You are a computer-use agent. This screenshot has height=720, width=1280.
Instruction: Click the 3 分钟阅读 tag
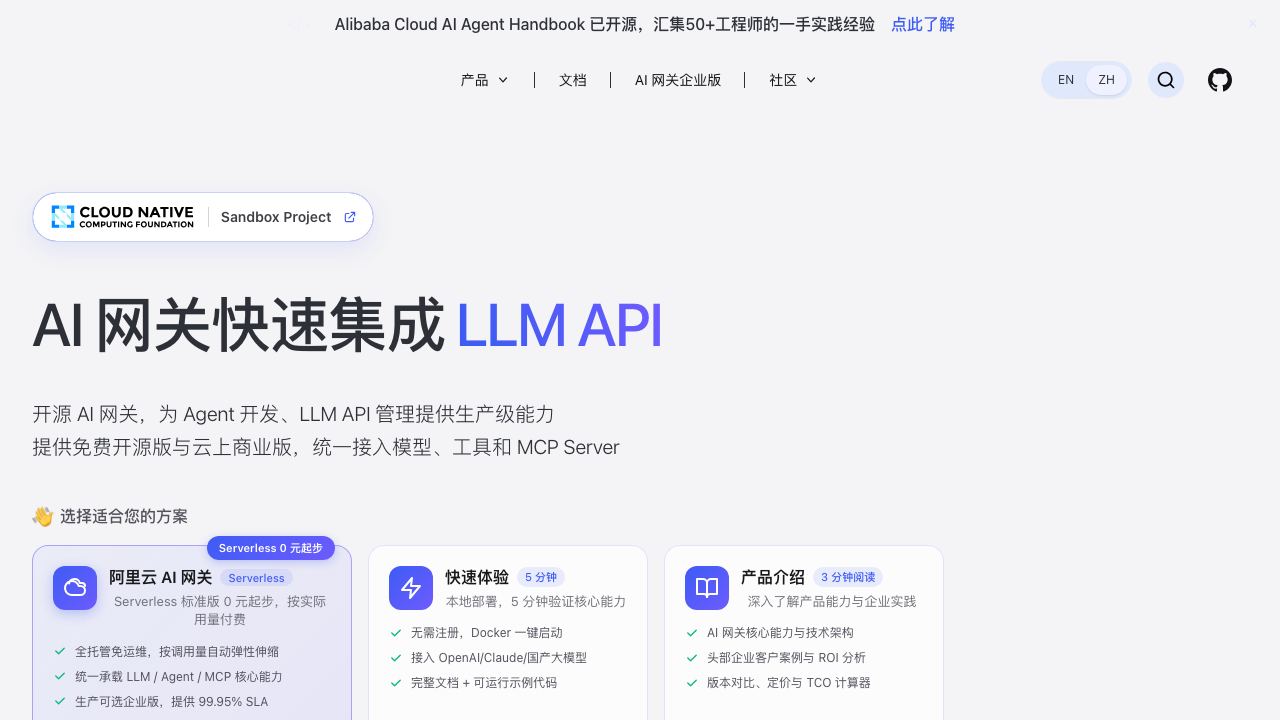click(848, 577)
